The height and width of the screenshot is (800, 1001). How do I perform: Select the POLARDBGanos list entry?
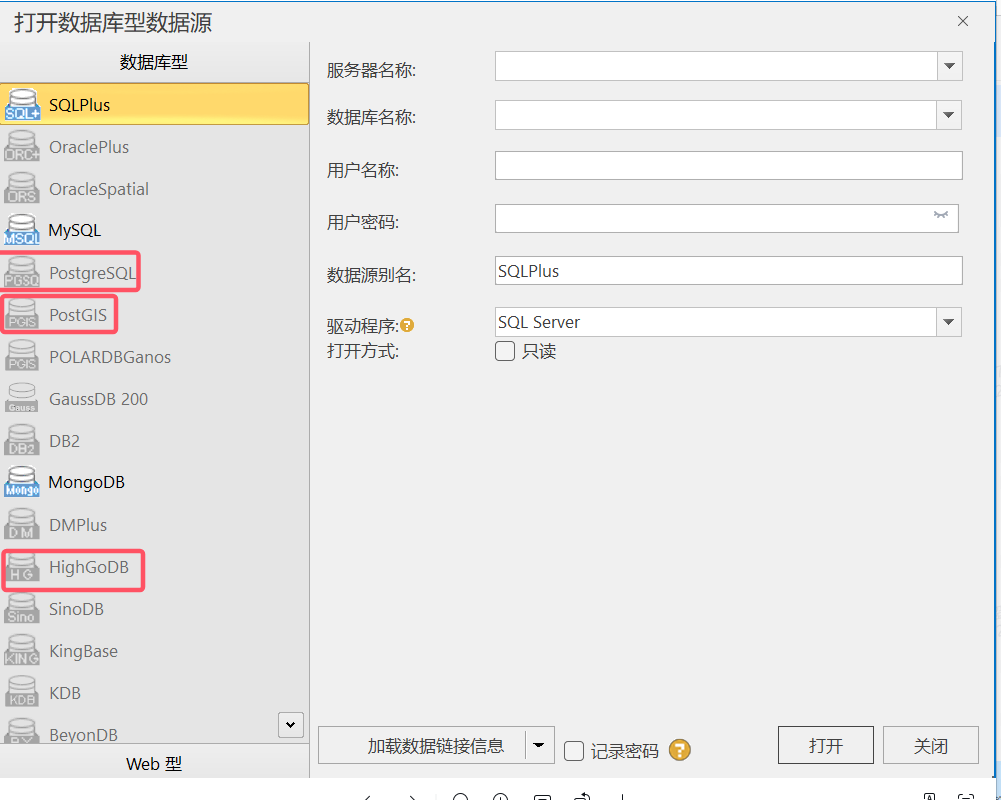coord(154,357)
